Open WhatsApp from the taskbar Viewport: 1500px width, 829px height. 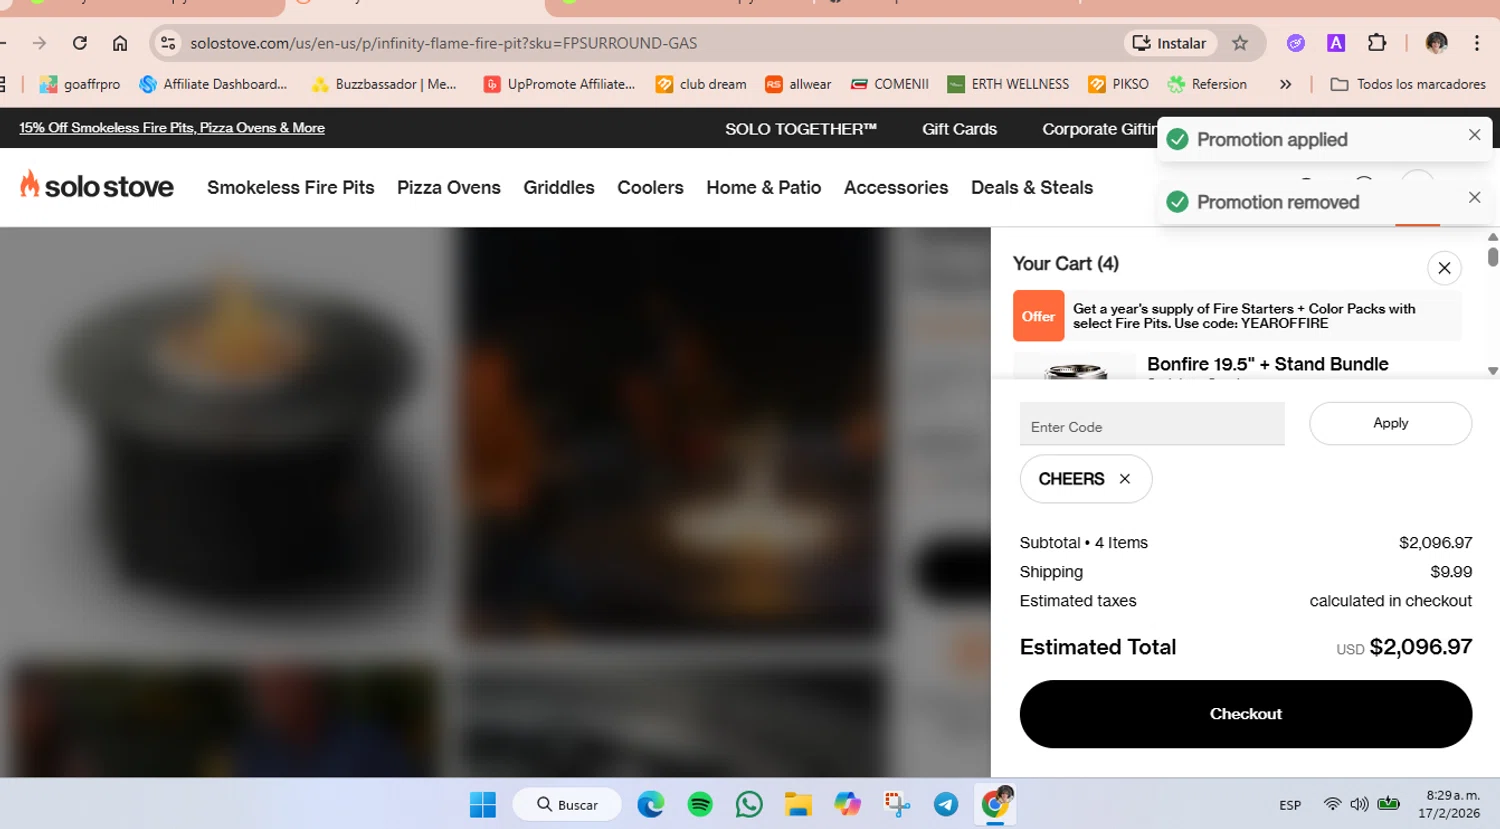click(x=749, y=804)
